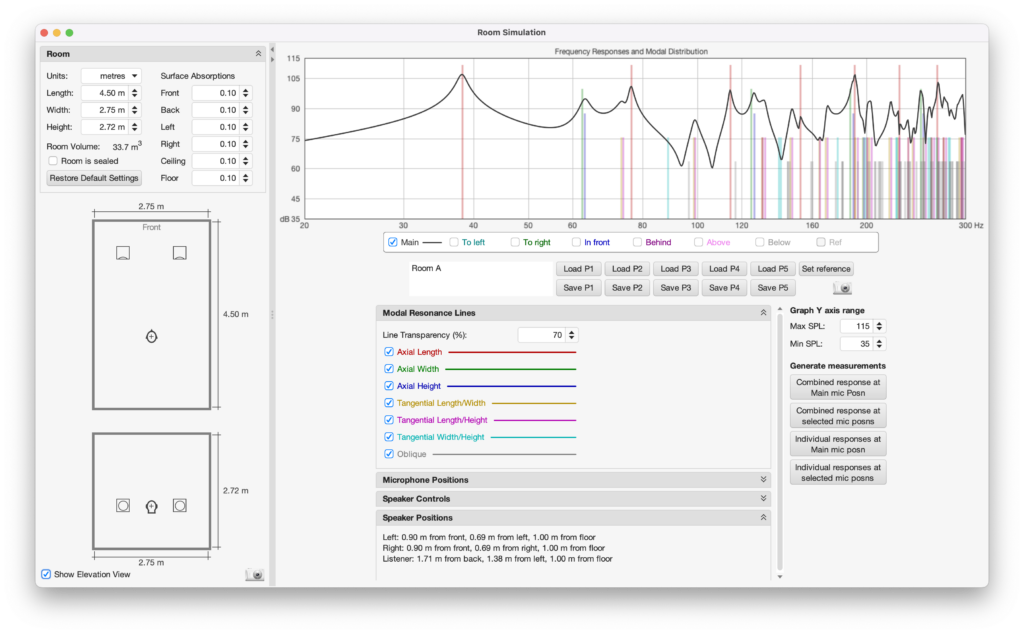Image resolution: width=1024 pixels, height=634 pixels.
Task: Select the listener head icon in the elevation view
Action: (151, 506)
